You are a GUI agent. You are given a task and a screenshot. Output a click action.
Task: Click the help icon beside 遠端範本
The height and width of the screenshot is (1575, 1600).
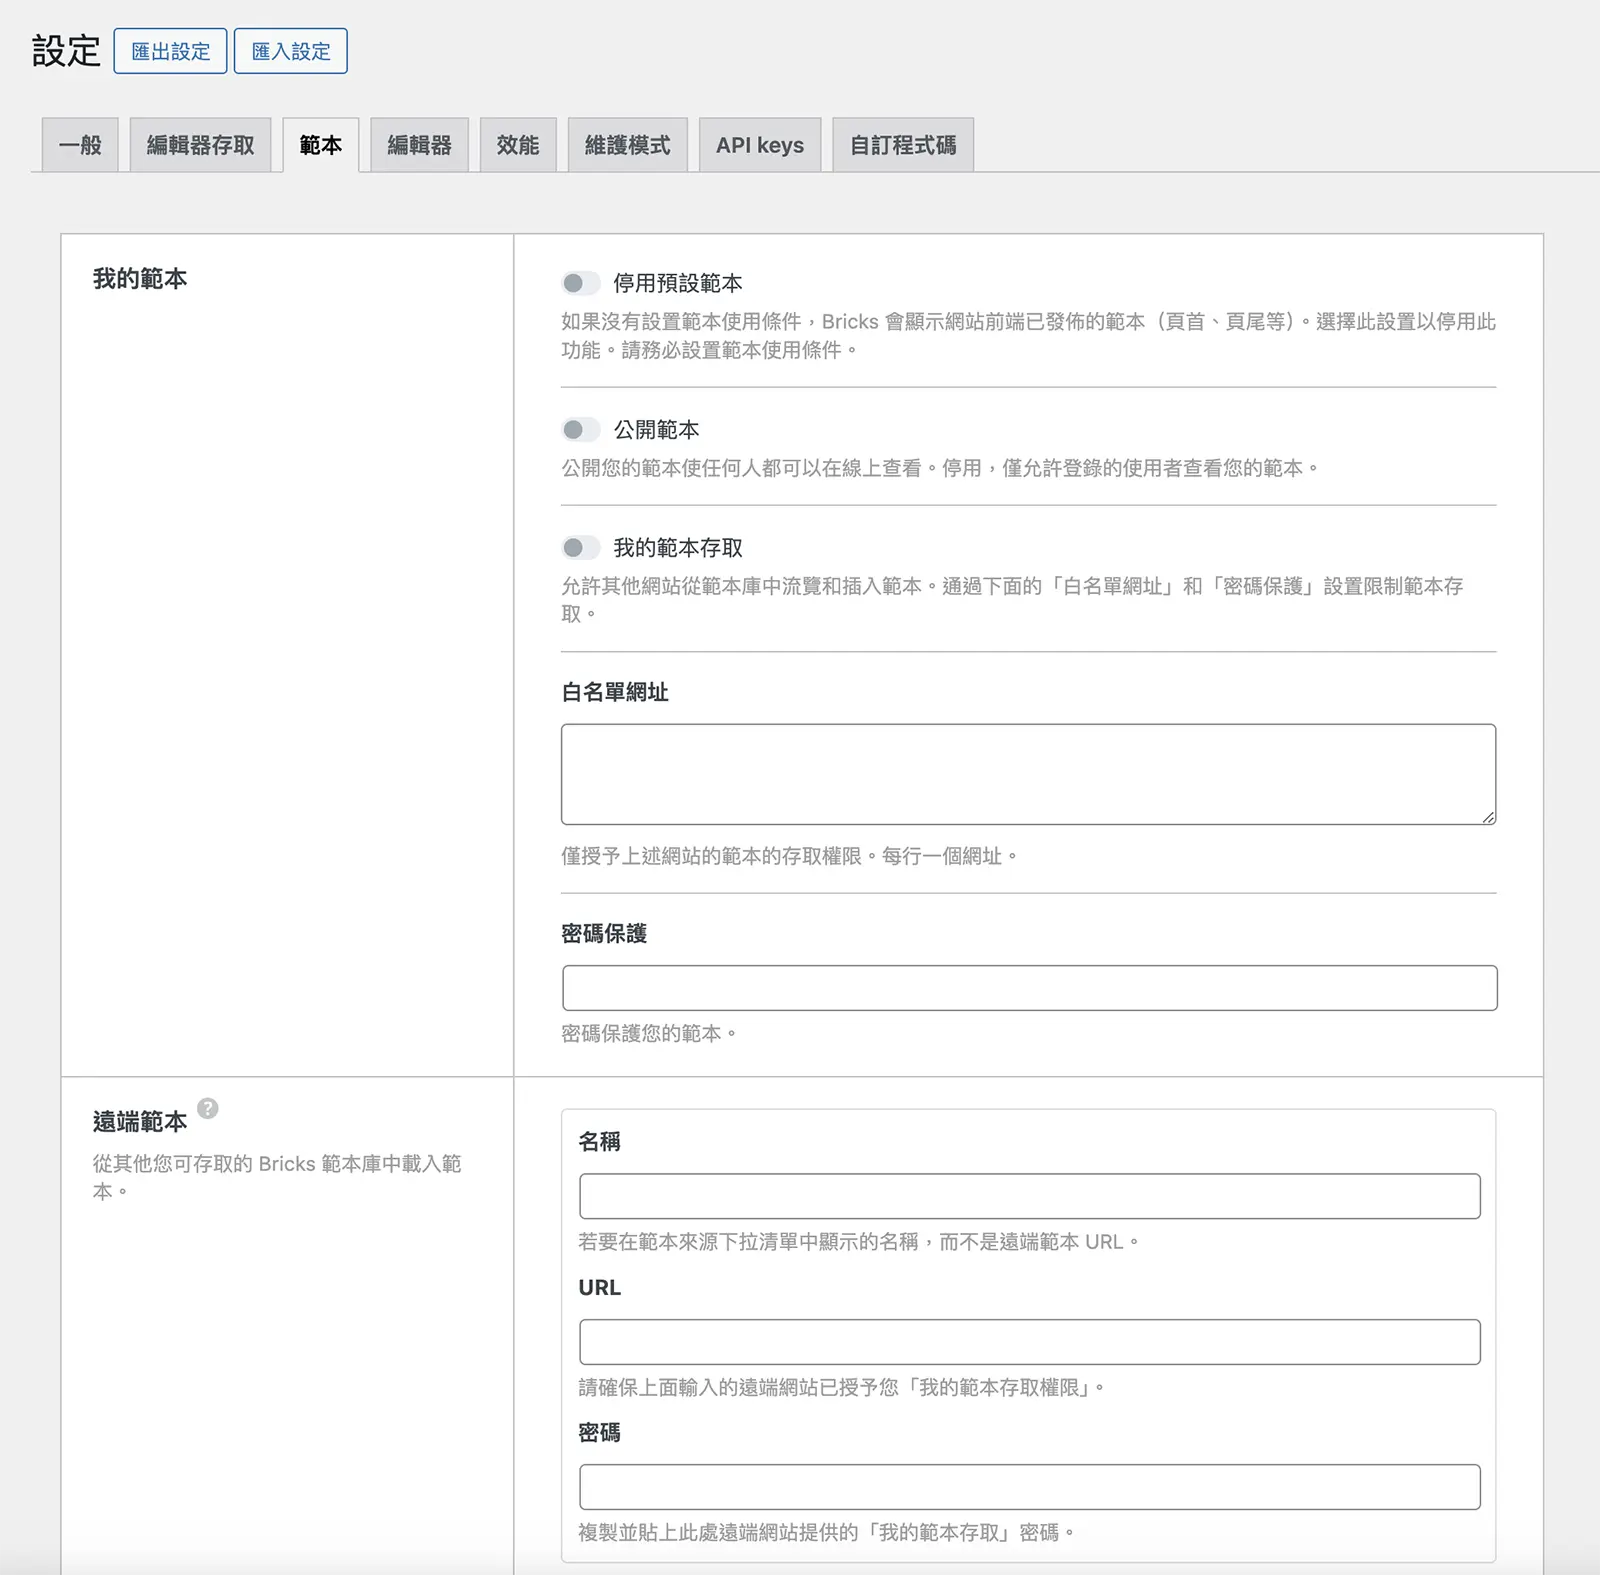tap(208, 1108)
